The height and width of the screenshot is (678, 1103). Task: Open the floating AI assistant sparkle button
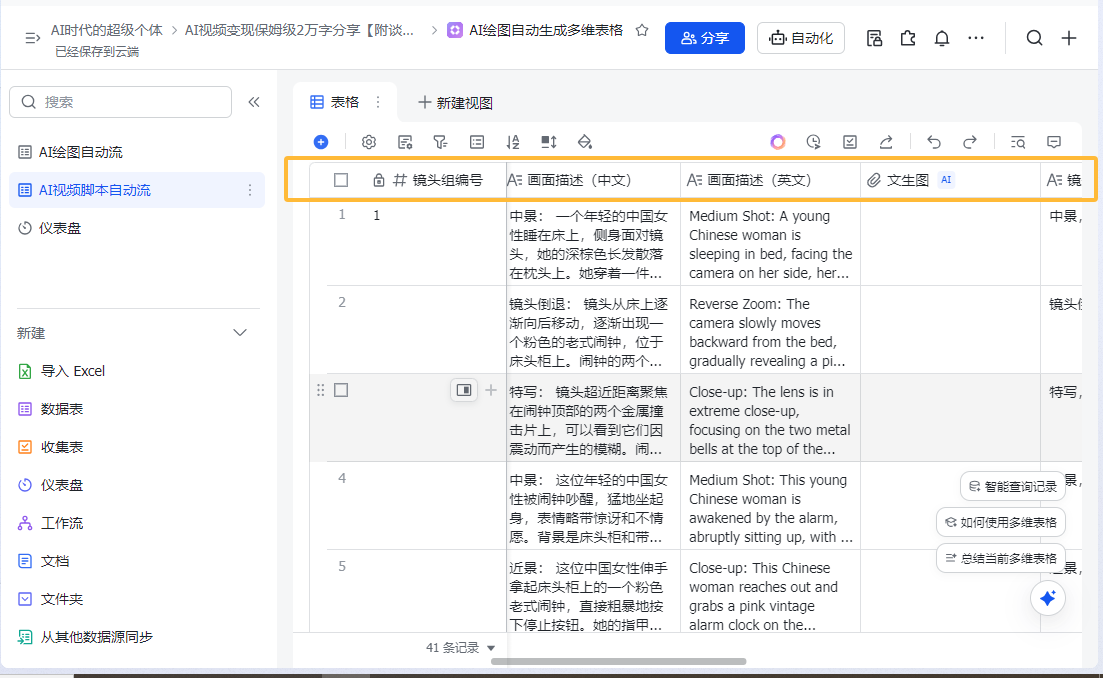click(x=1047, y=599)
